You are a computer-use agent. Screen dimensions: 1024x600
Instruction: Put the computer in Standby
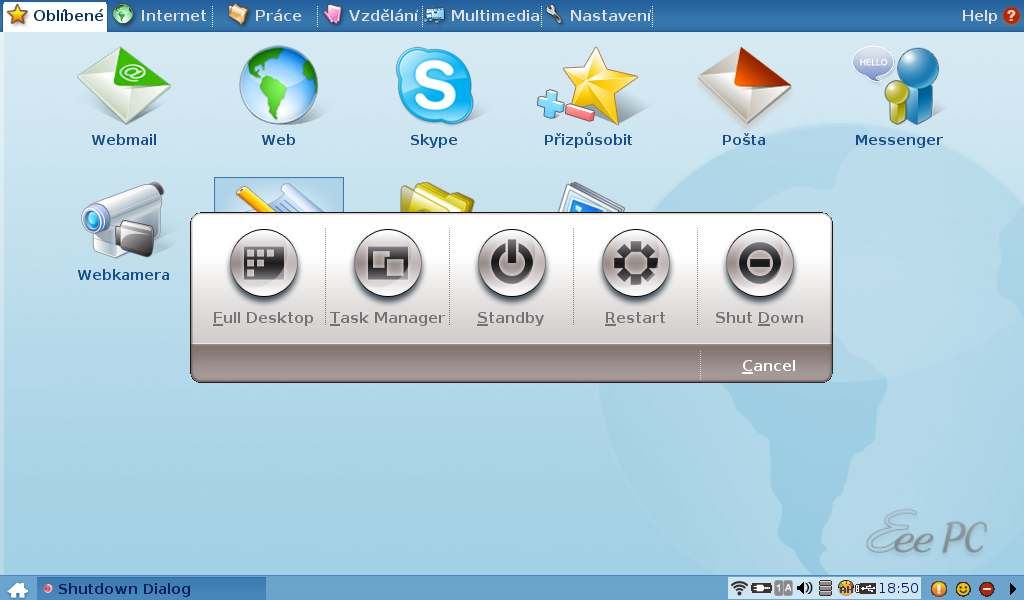tap(511, 264)
